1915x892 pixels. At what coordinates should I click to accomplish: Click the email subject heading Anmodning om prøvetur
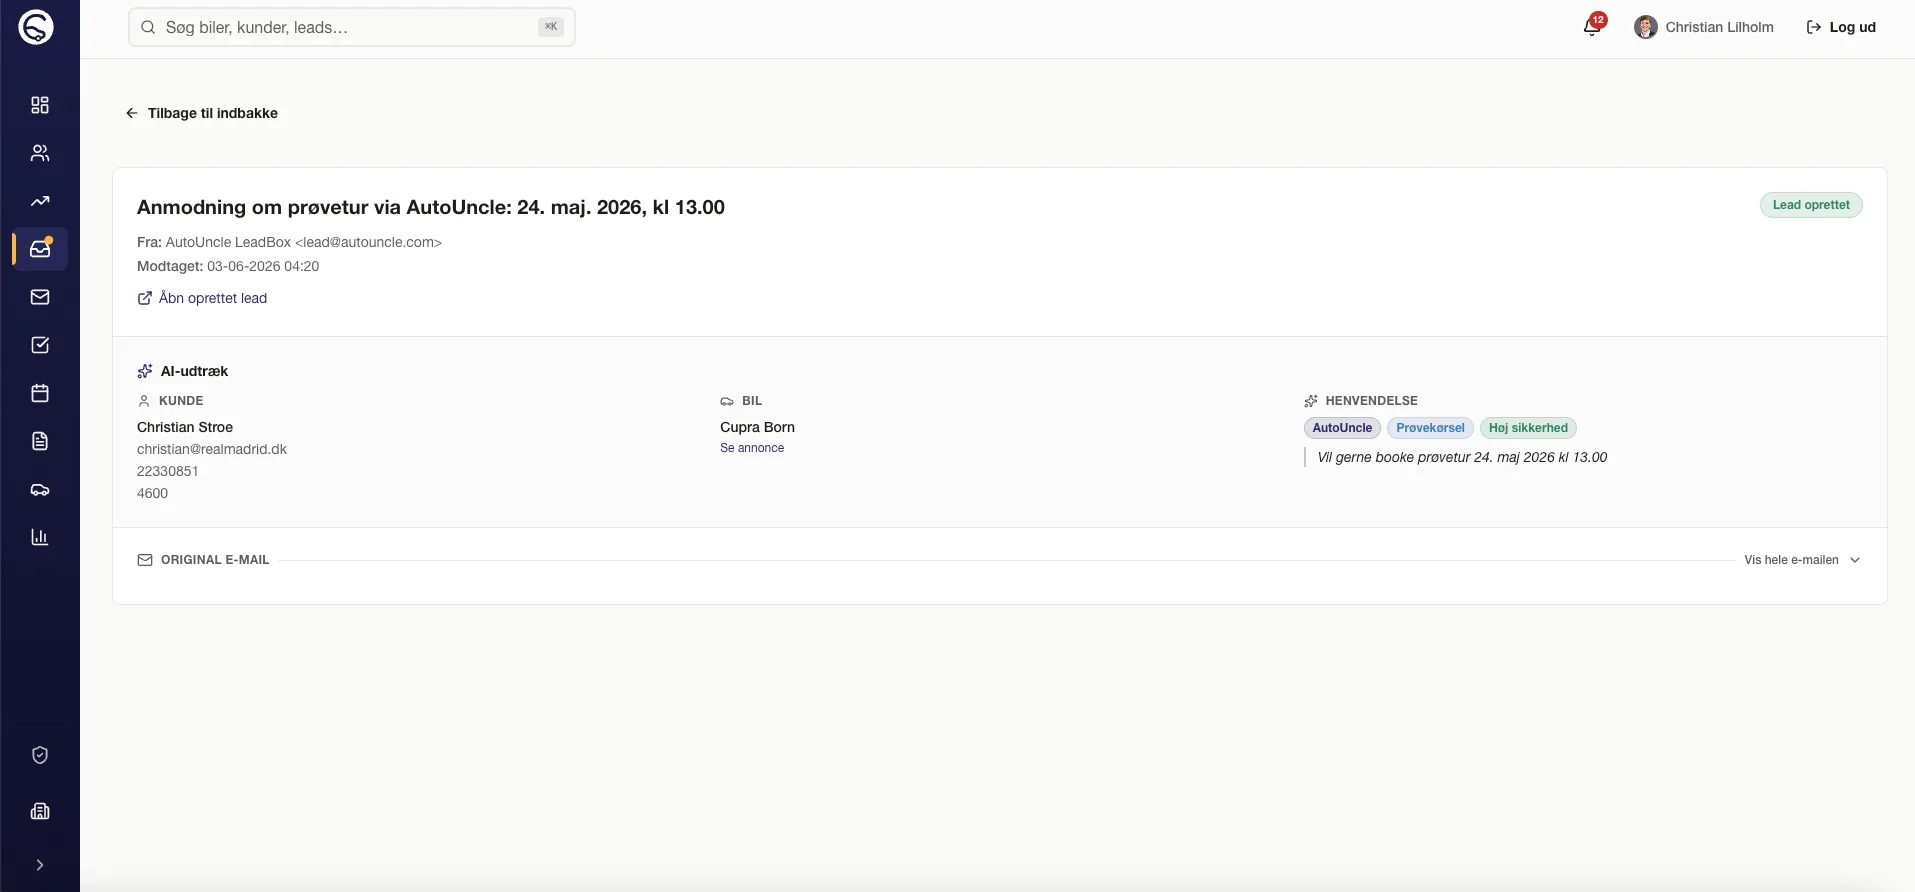tap(431, 207)
